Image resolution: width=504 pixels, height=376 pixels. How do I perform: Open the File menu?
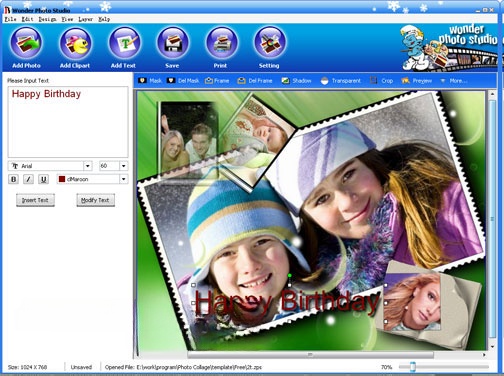coord(10,19)
